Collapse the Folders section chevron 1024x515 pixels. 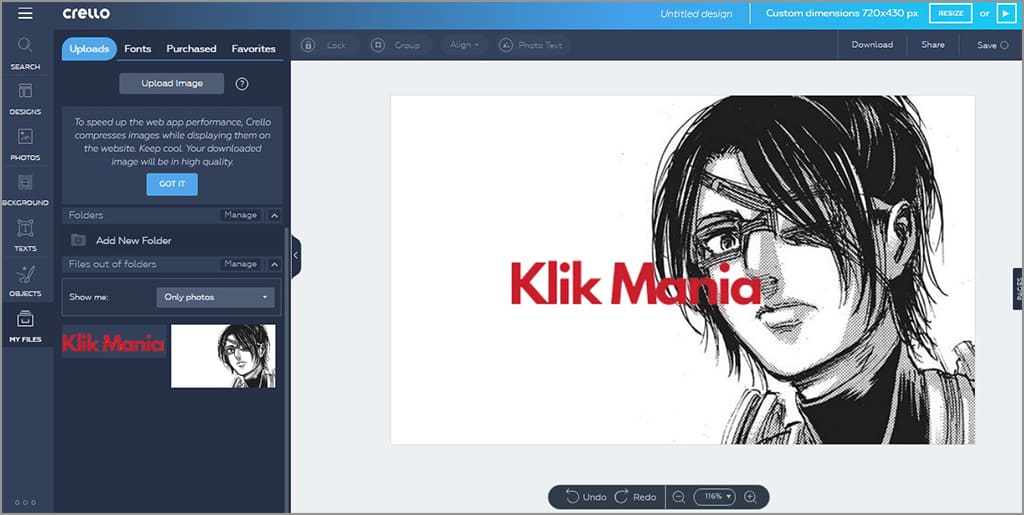(x=274, y=215)
